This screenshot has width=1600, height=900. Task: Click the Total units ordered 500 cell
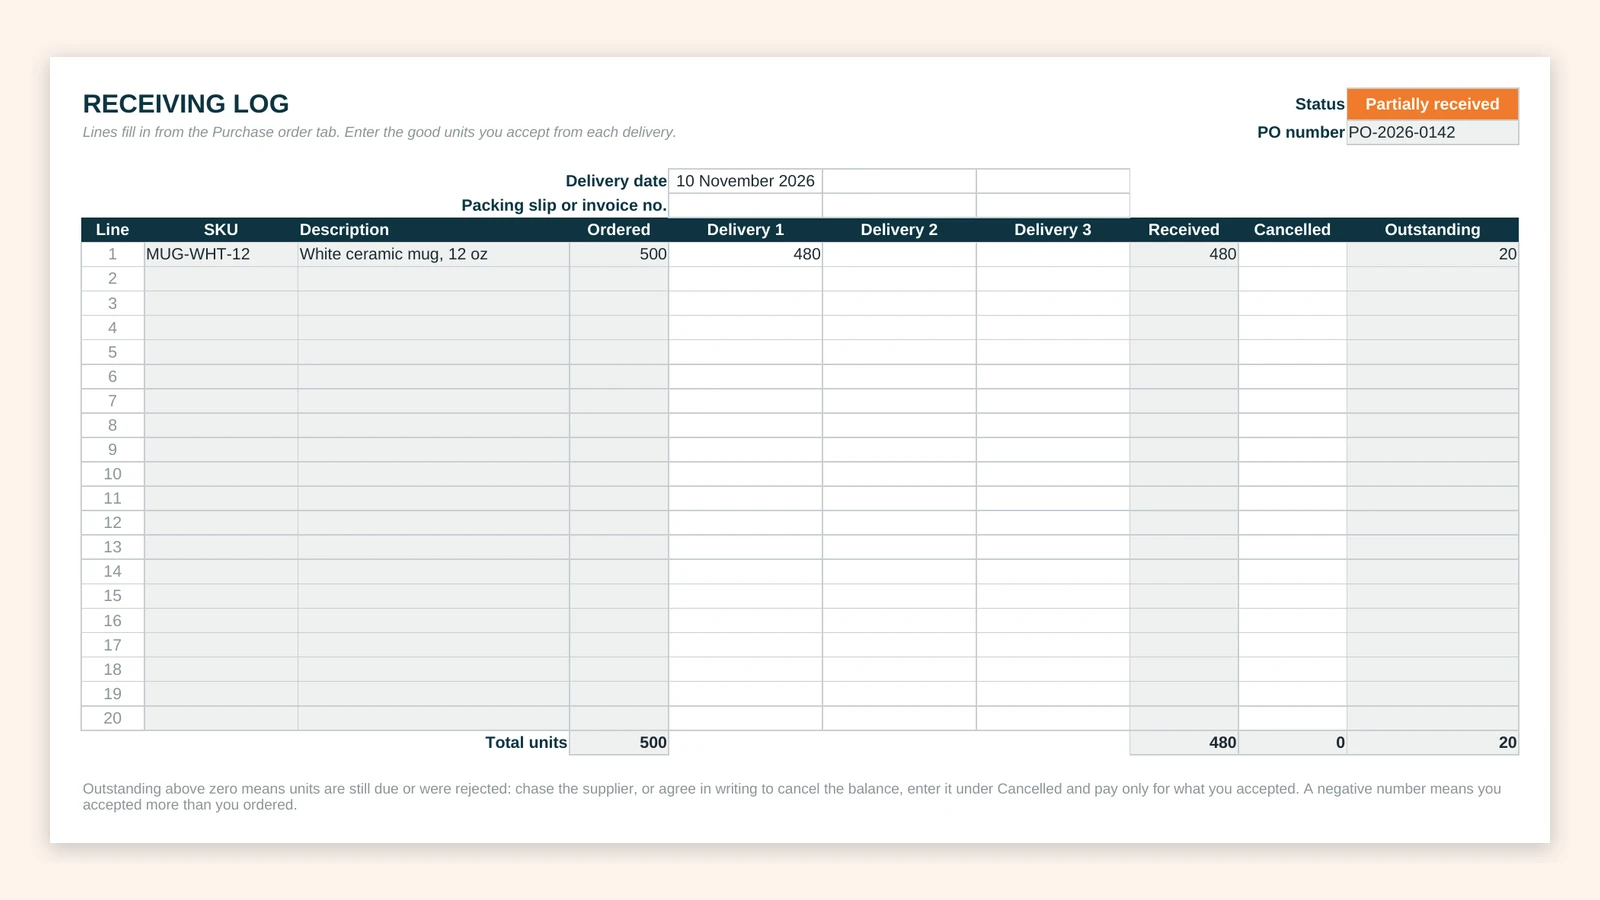tap(619, 743)
